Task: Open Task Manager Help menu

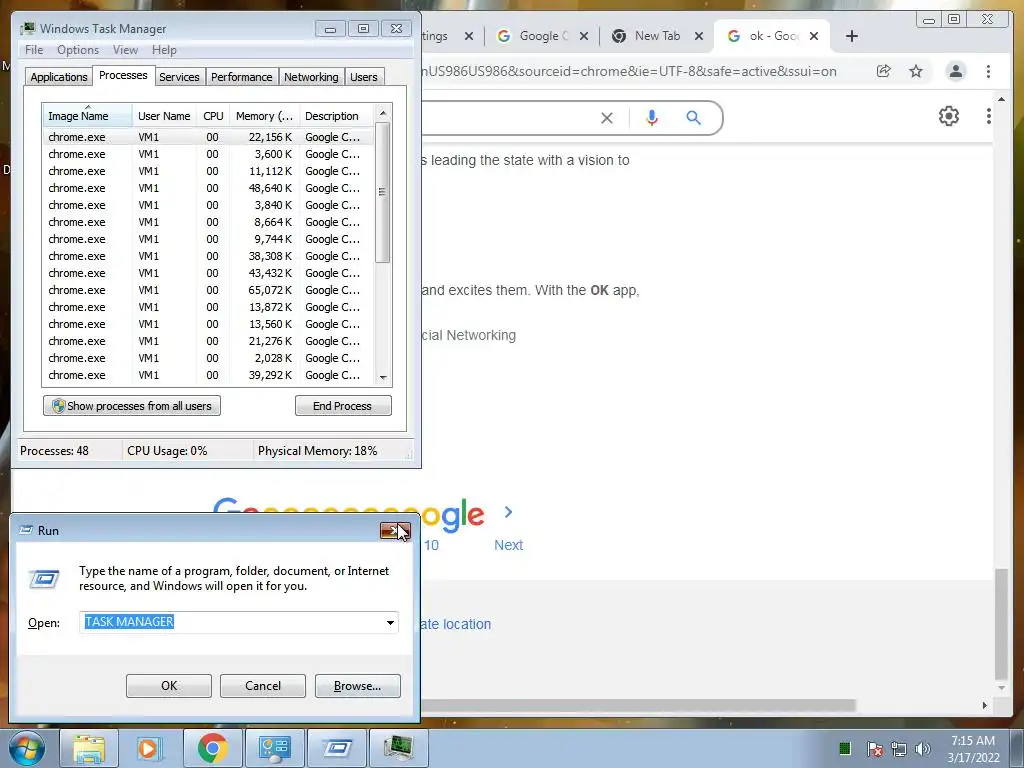Action: [164, 50]
